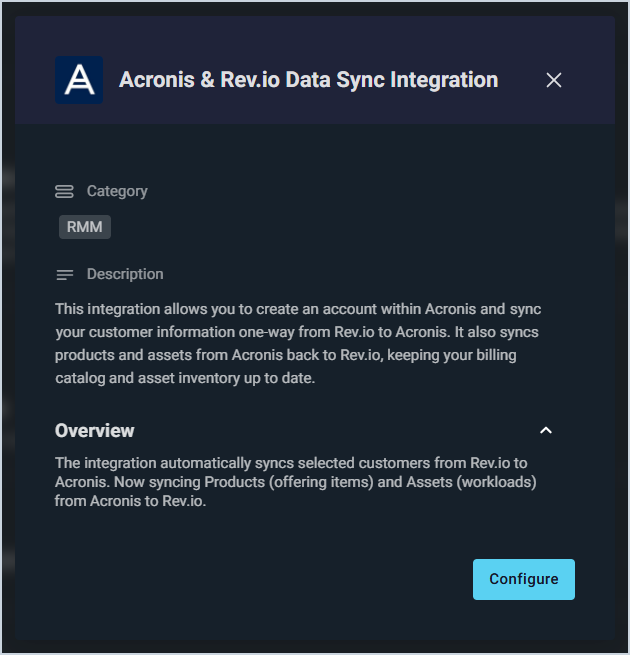Click the Category stack icon
Image resolution: width=630 pixels, height=655 pixels.
64,191
